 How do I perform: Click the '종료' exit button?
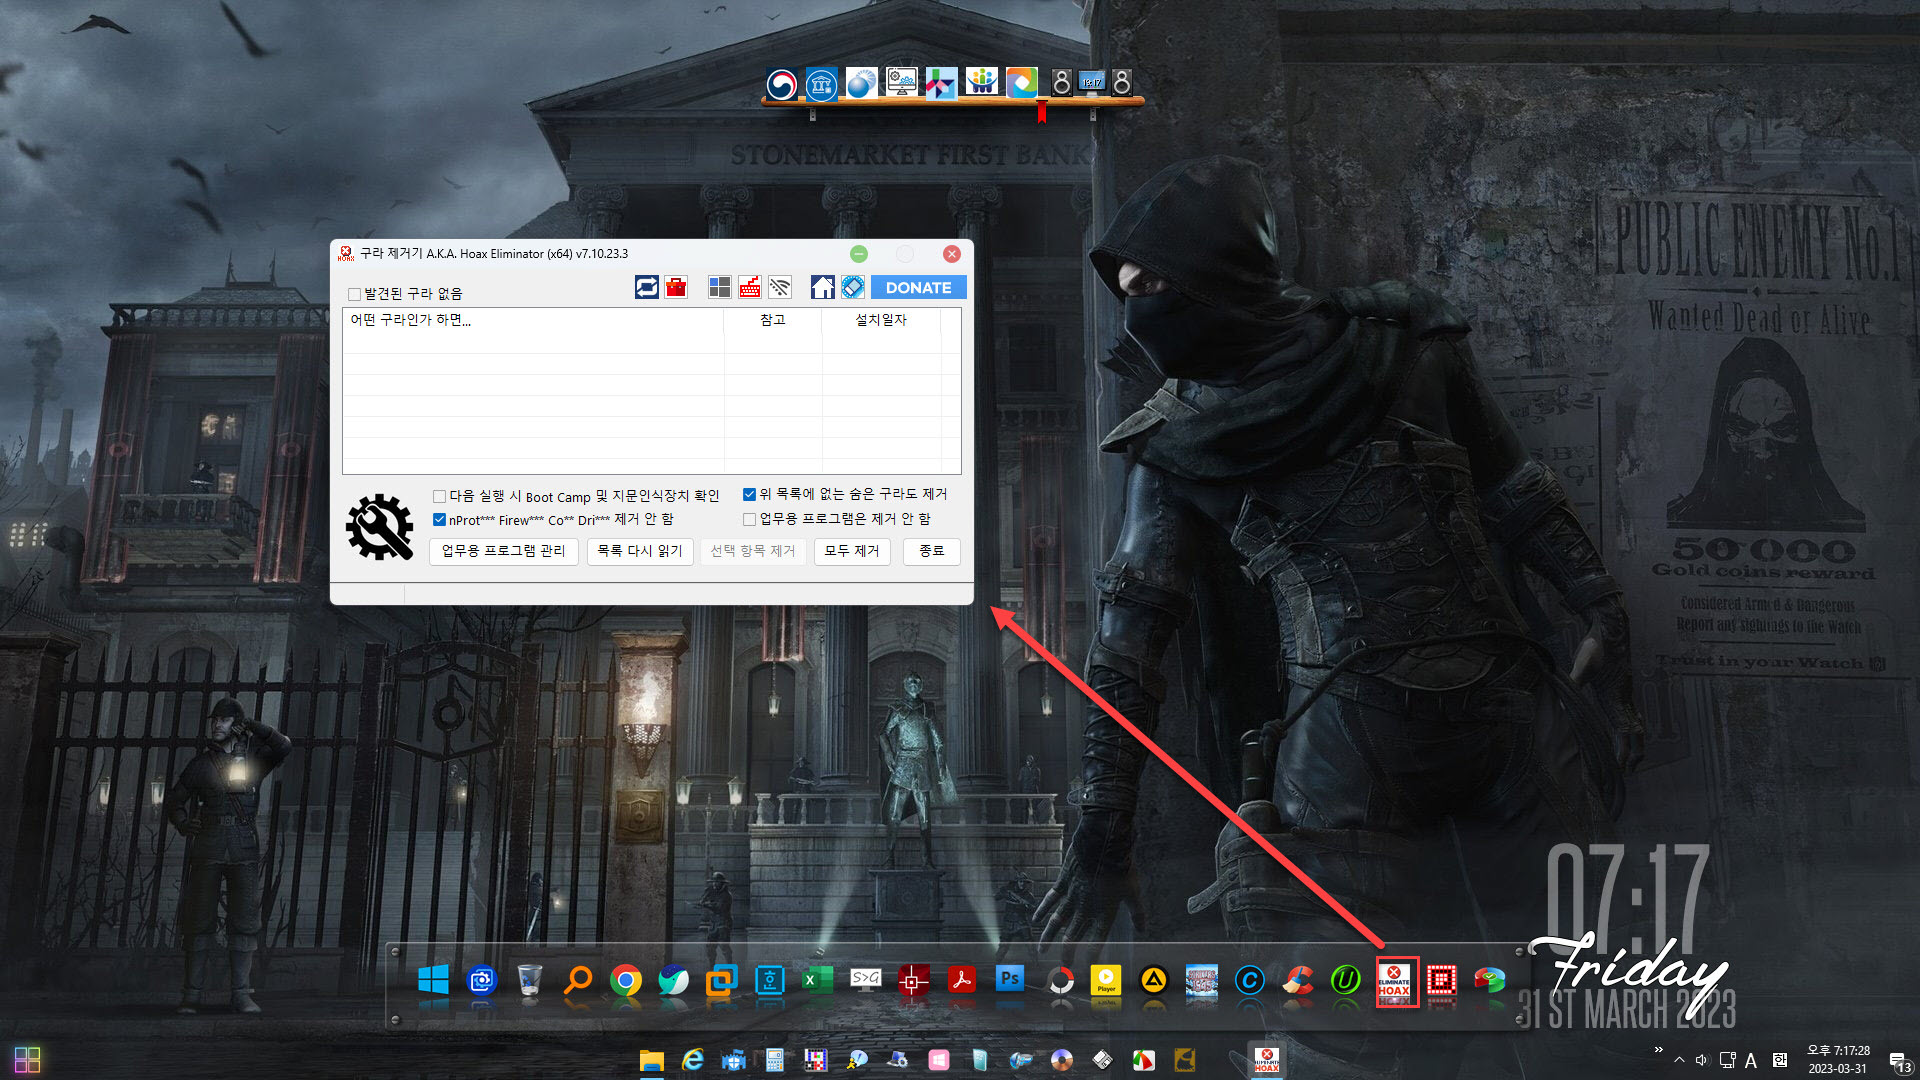[x=932, y=551]
